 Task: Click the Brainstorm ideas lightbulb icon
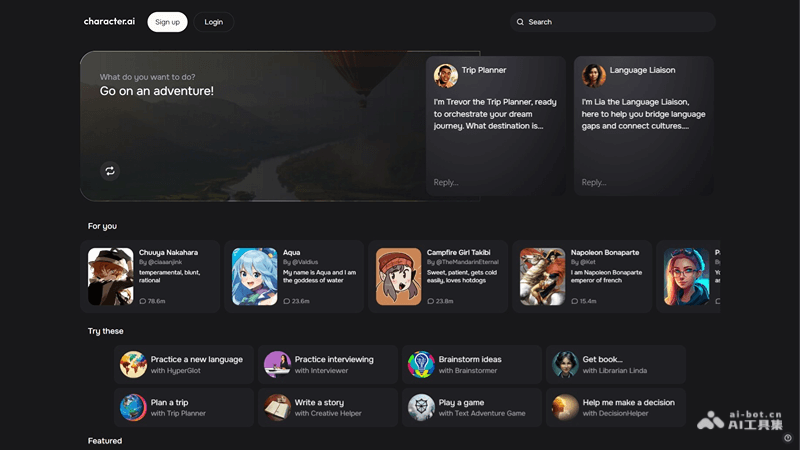421,365
